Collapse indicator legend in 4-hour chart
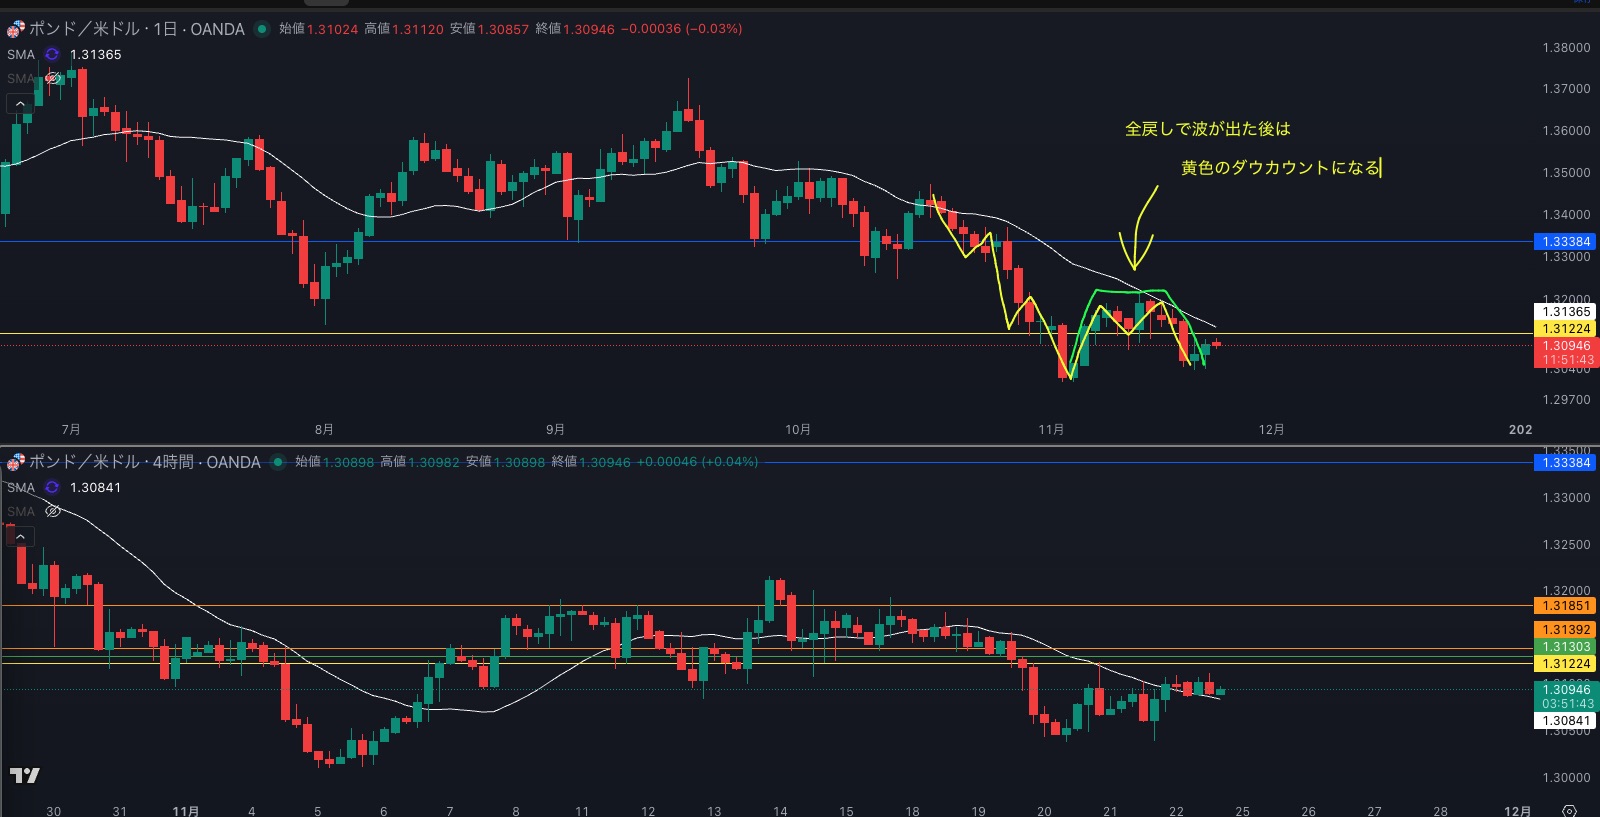Image resolution: width=1600 pixels, height=817 pixels. tap(20, 537)
